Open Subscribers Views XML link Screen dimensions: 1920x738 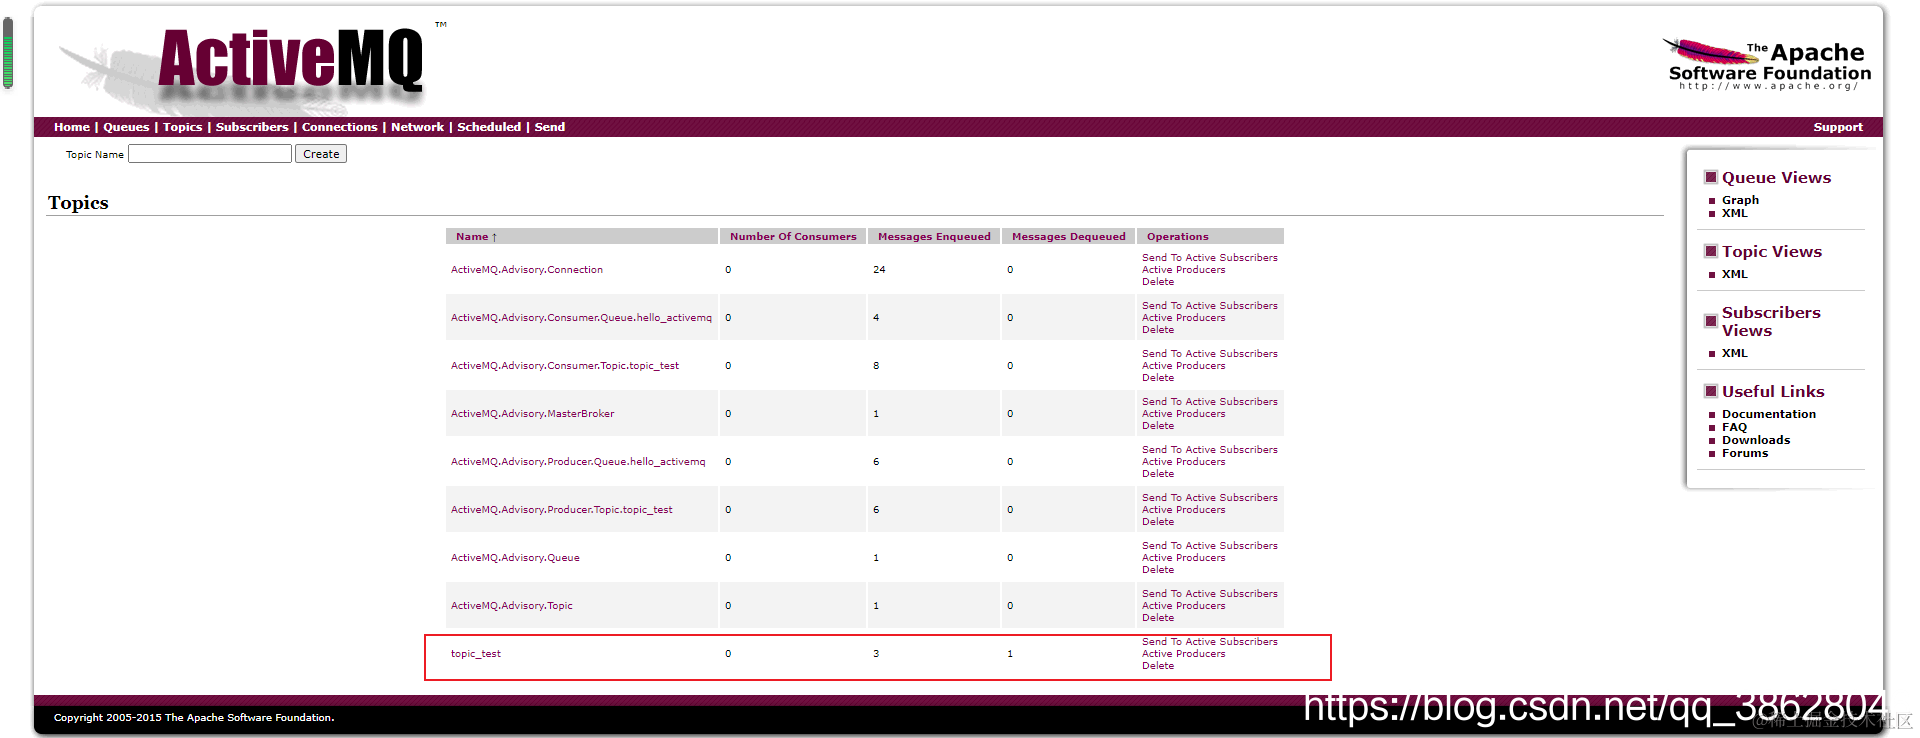tap(1735, 353)
